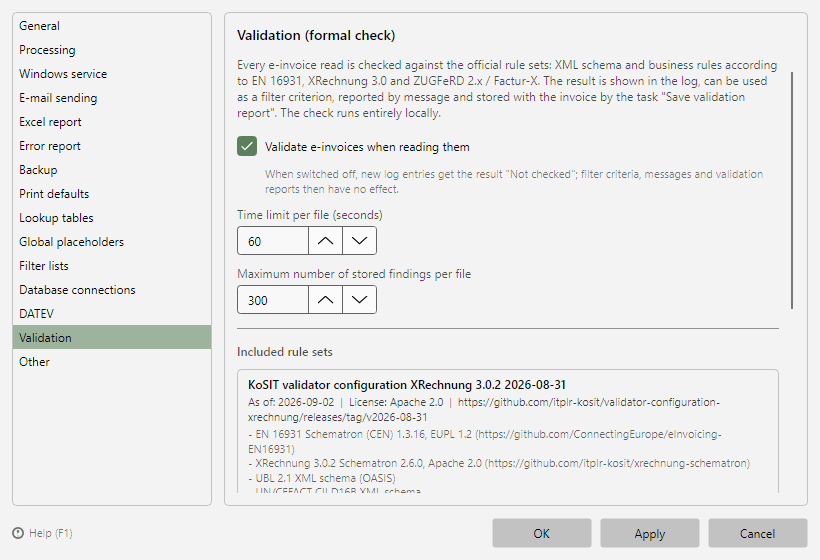The width and height of the screenshot is (820, 560).
Task: Decrease maximum stored findings per file
Action: [359, 300]
